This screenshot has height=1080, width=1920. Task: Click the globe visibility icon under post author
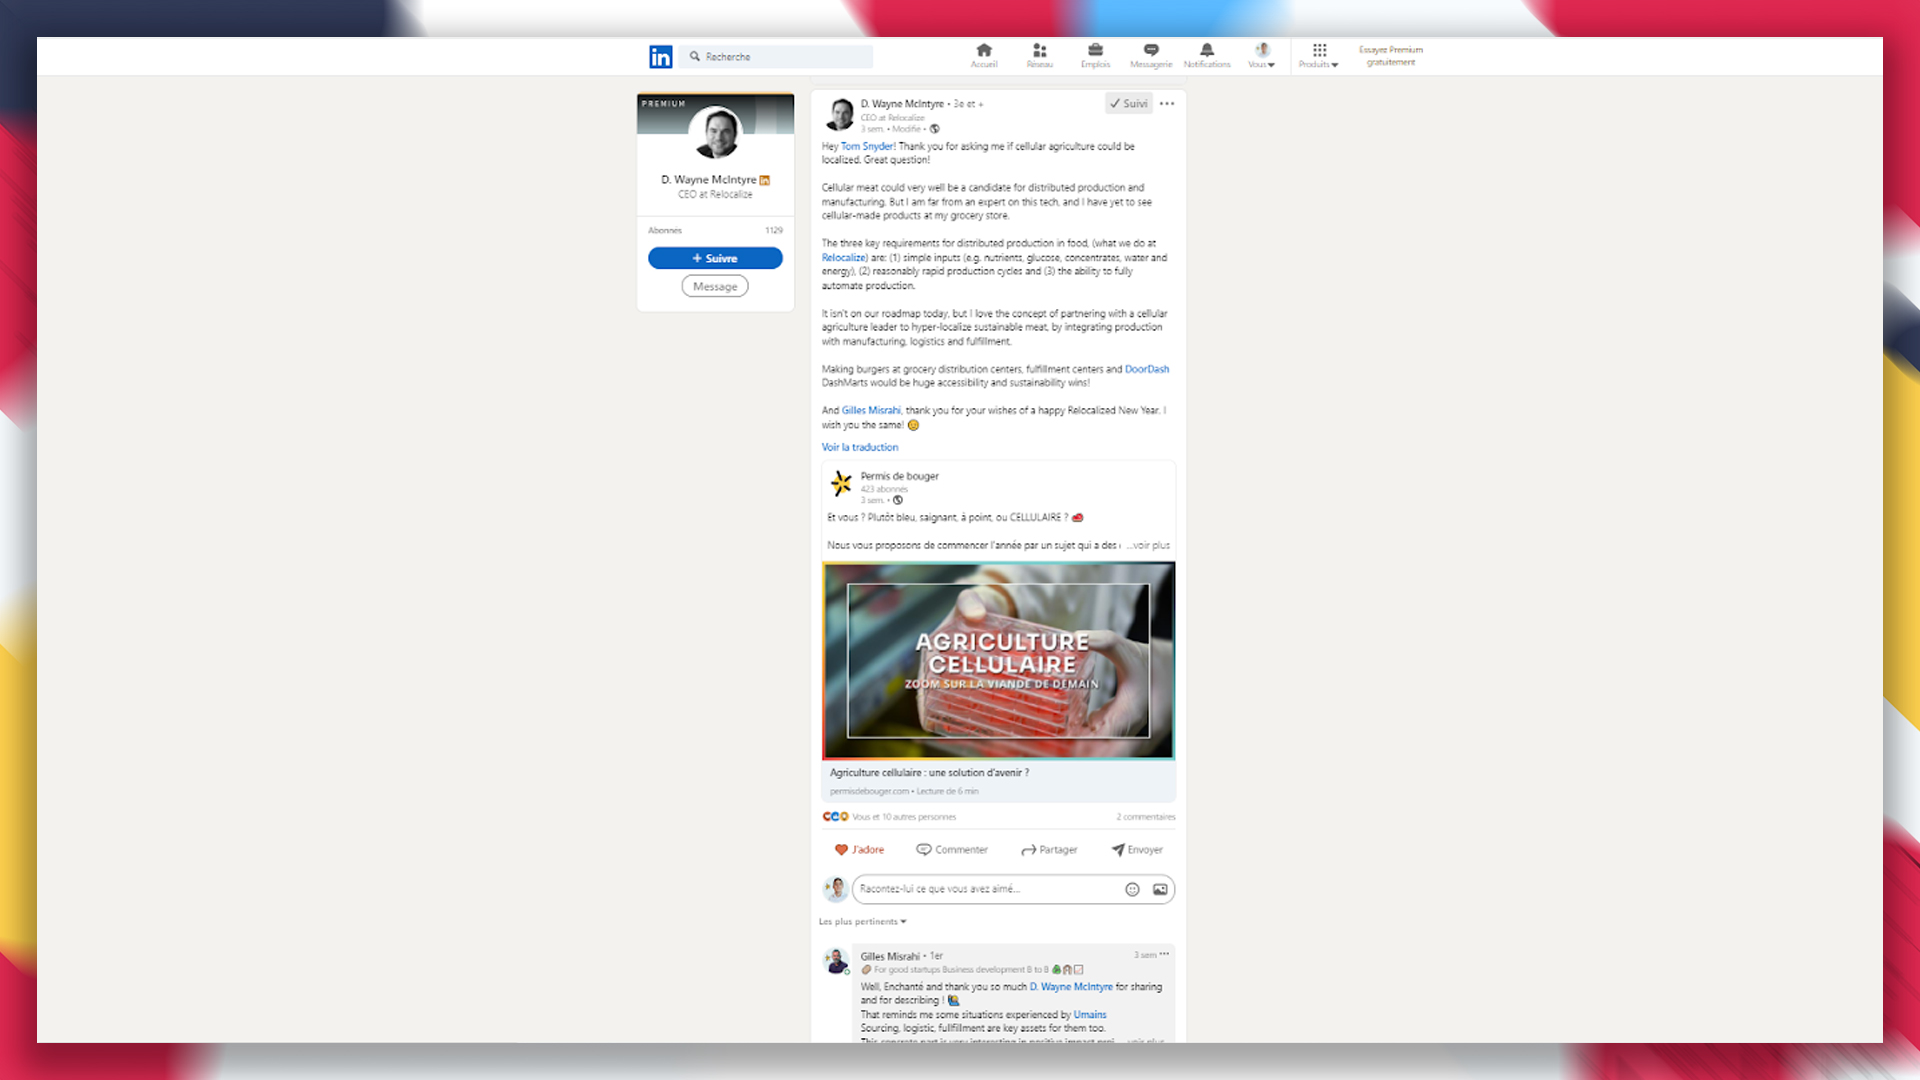(935, 129)
